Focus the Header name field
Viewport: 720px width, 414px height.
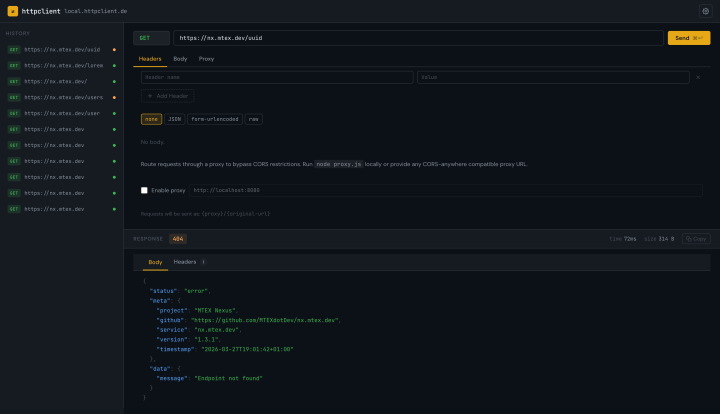277,78
